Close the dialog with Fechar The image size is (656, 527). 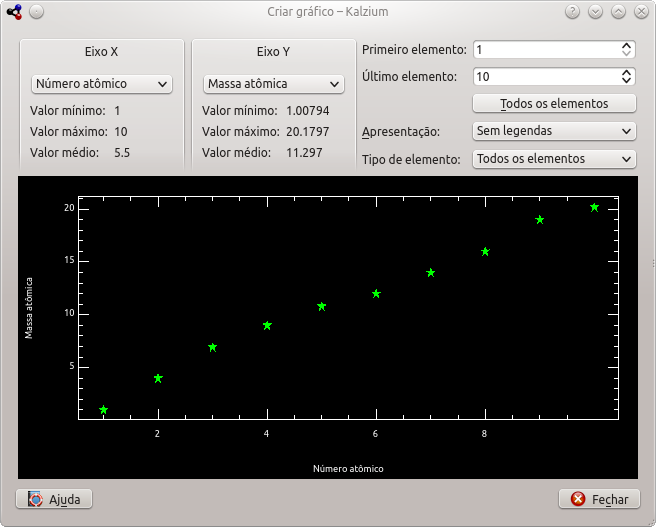(x=598, y=499)
